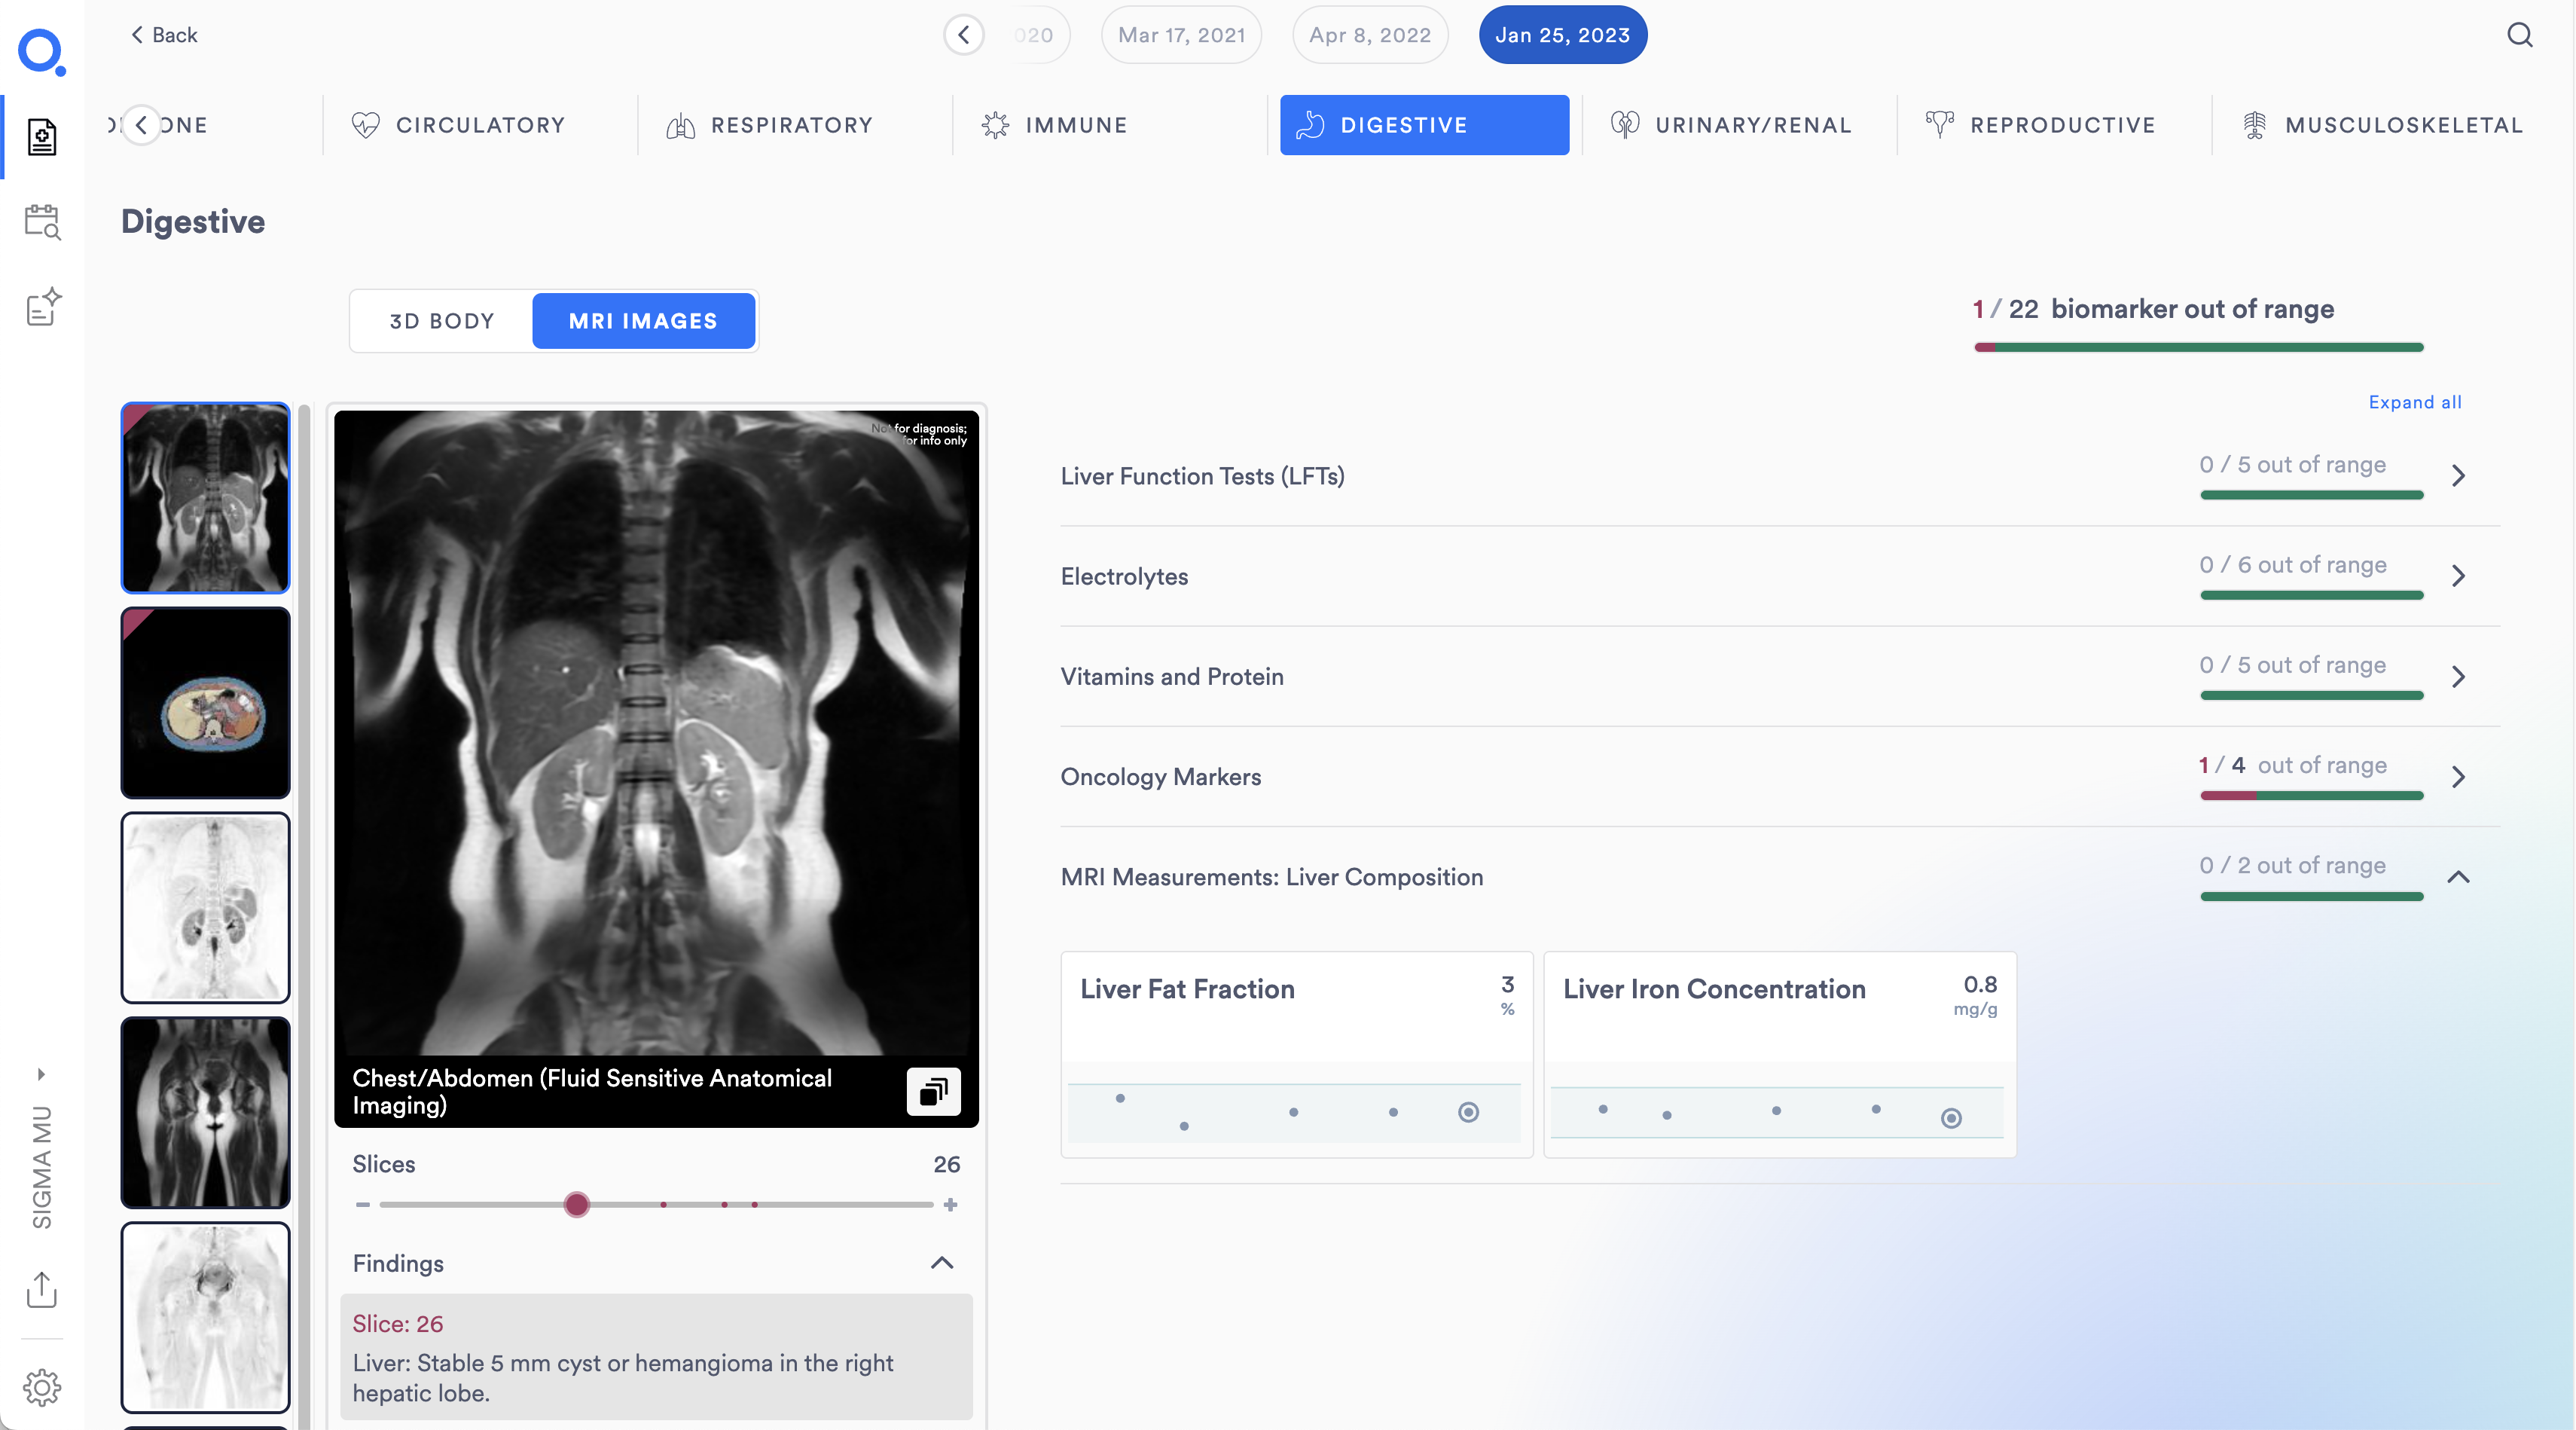Screen dimensions: 2576x1430
Task: Expand Liver Function Tests chevron
Action: point(2459,476)
